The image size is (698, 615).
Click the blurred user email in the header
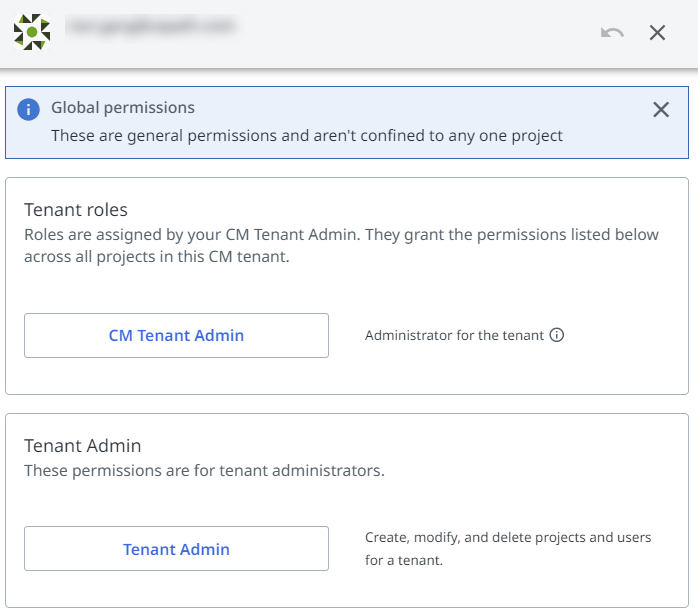pyautogui.click(x=150, y=27)
